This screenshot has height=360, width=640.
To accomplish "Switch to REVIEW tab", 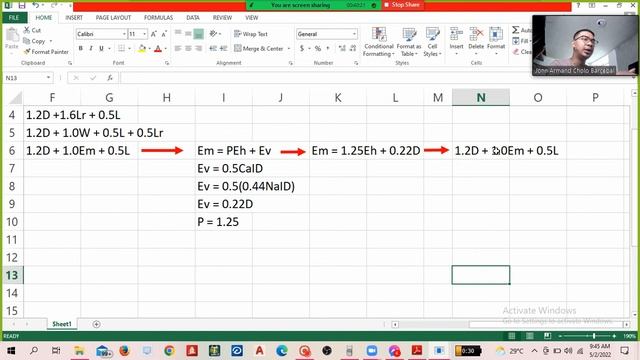I will pyautogui.click(x=222, y=18).
